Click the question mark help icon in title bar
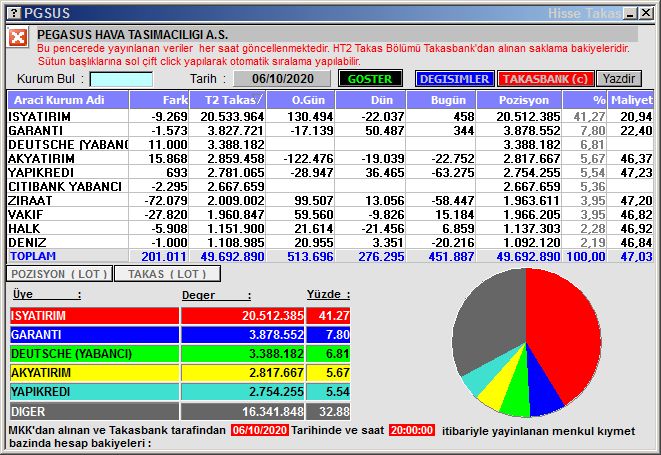Image resolution: width=661 pixels, height=455 pixels. click(x=14, y=13)
